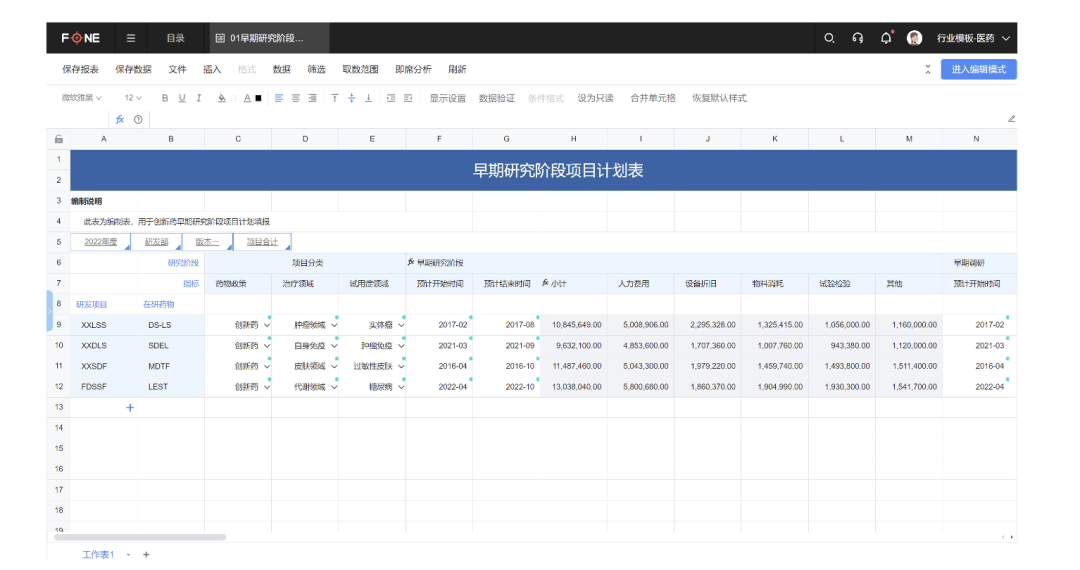Click the user avatar picture
This screenshot has height=570, width=1080.
coord(915,38)
